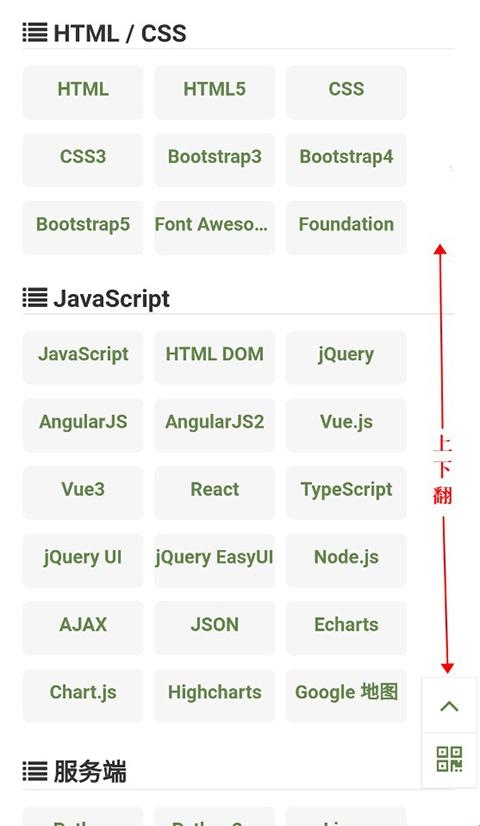Click list icon beside JavaScript heading
The image size is (480, 826).
(x=35, y=298)
